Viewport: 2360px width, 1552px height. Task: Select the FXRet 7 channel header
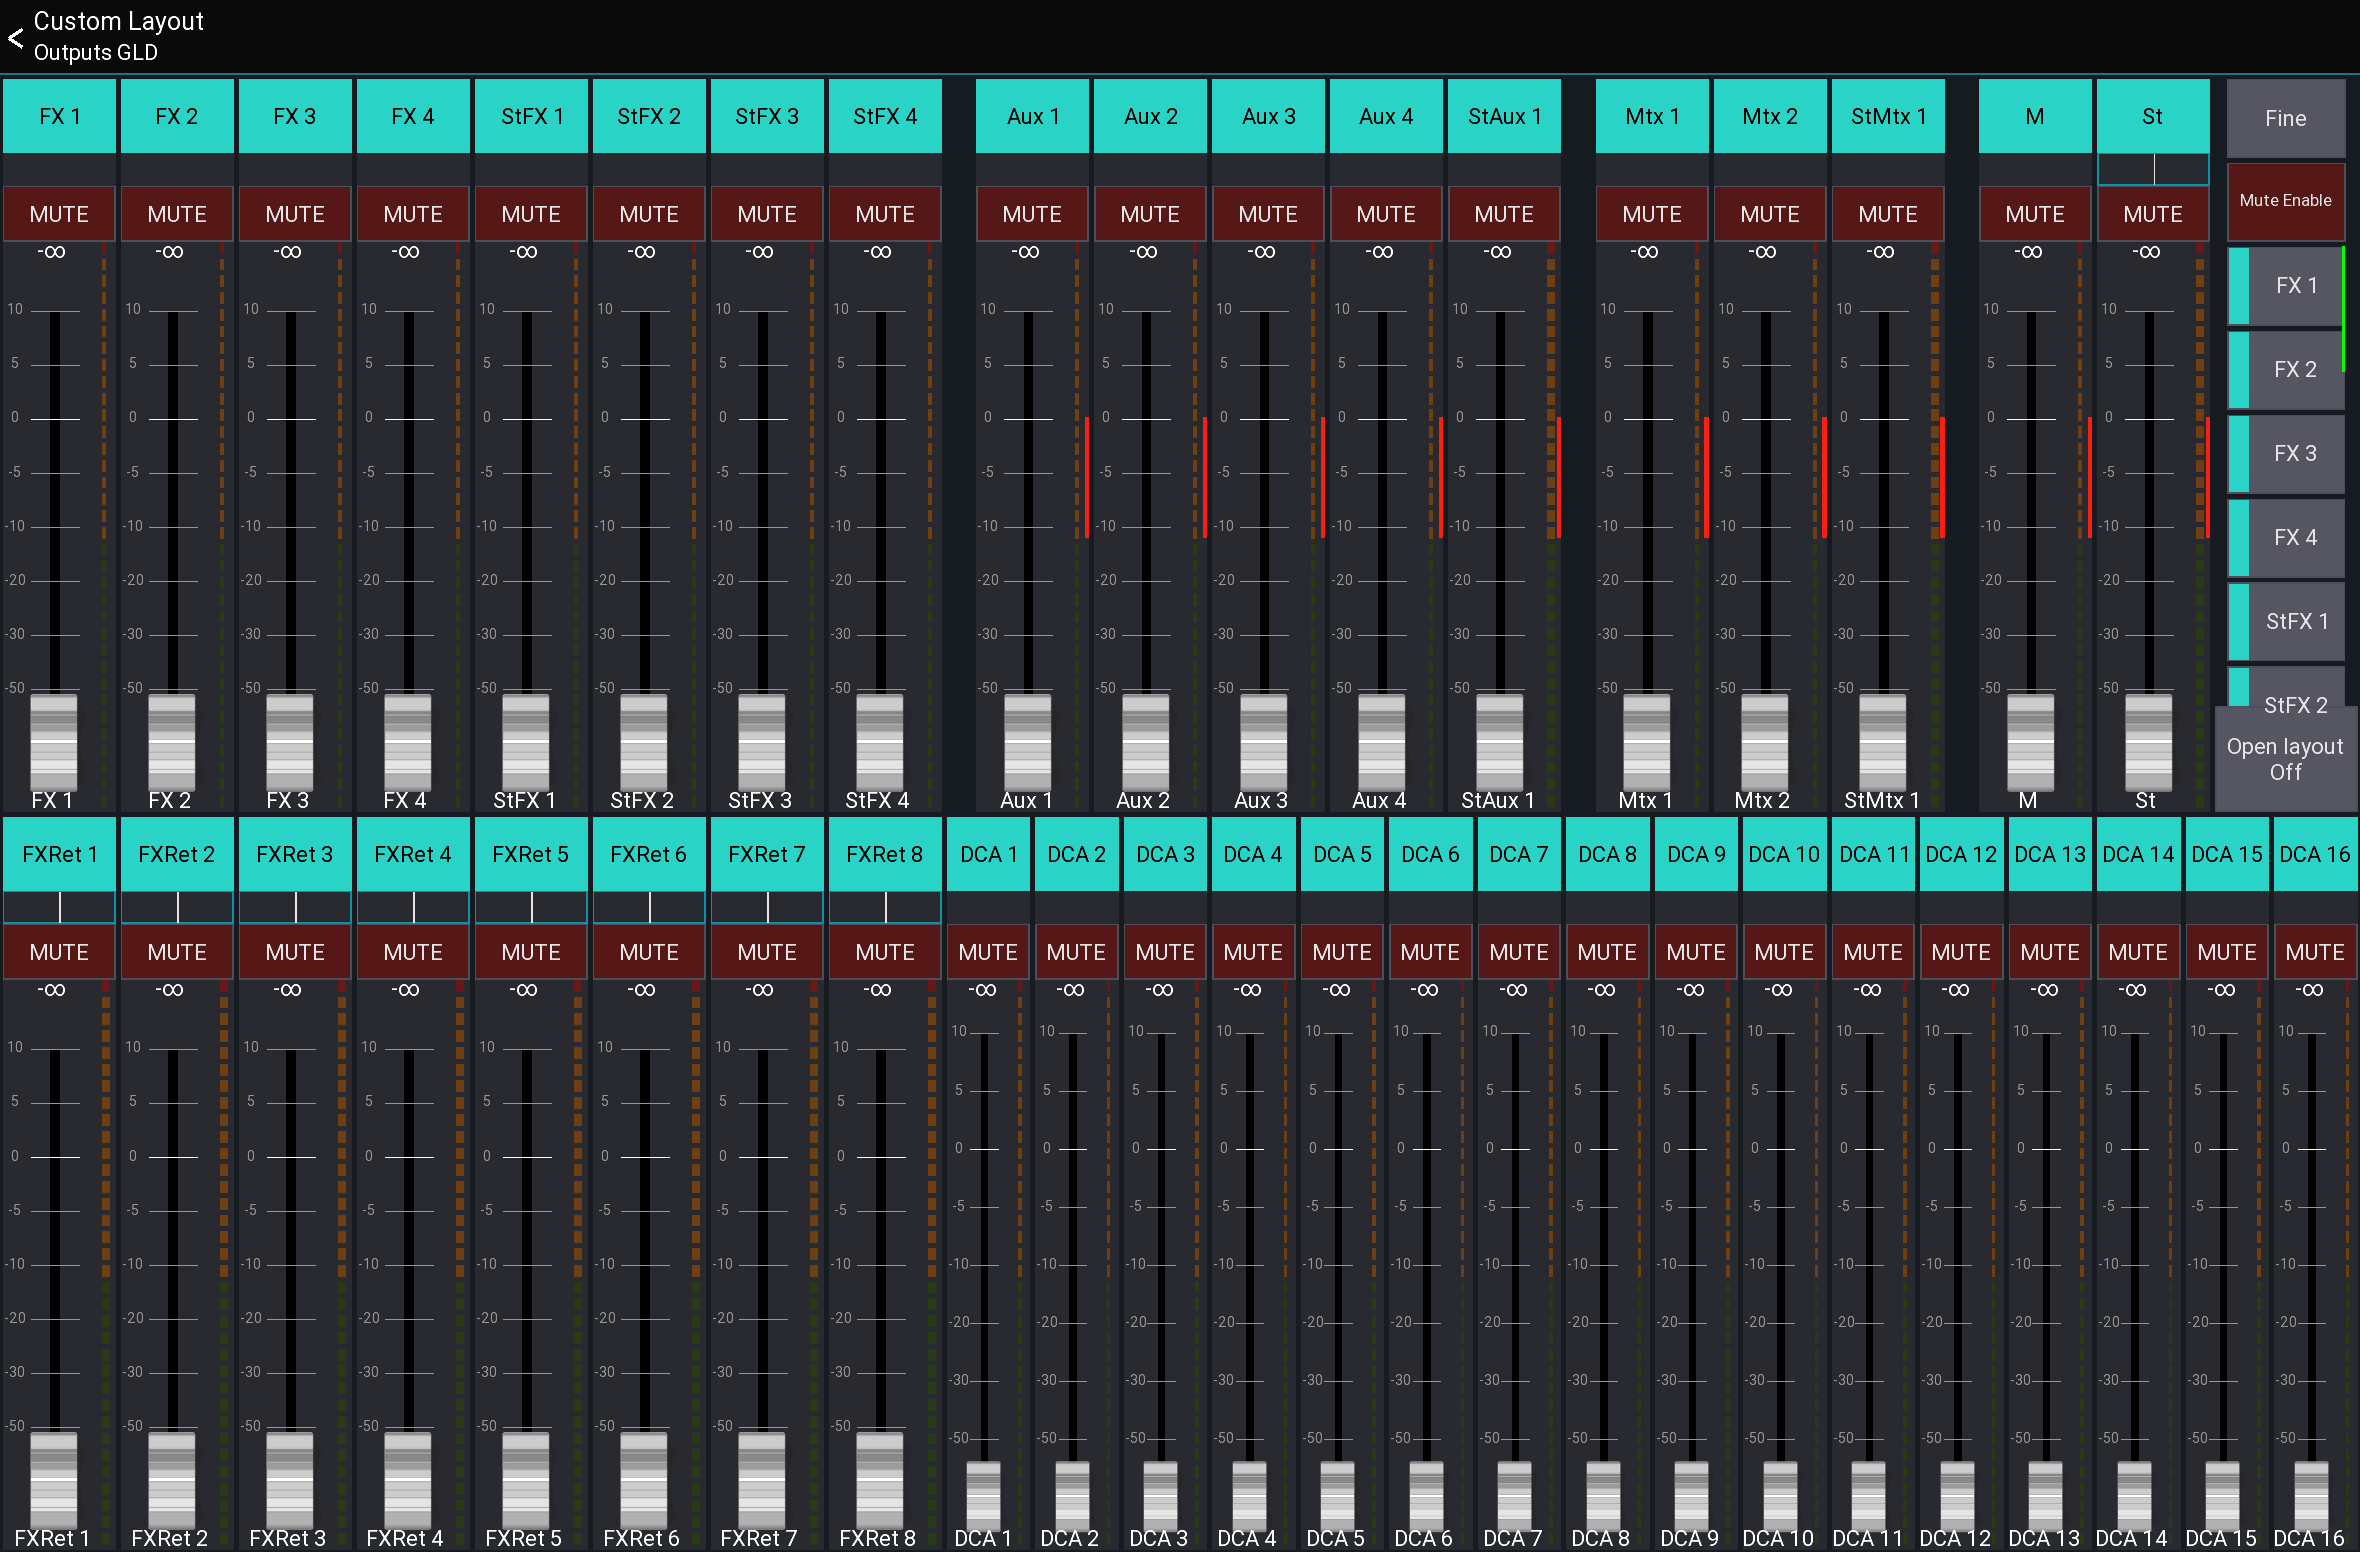click(x=767, y=854)
